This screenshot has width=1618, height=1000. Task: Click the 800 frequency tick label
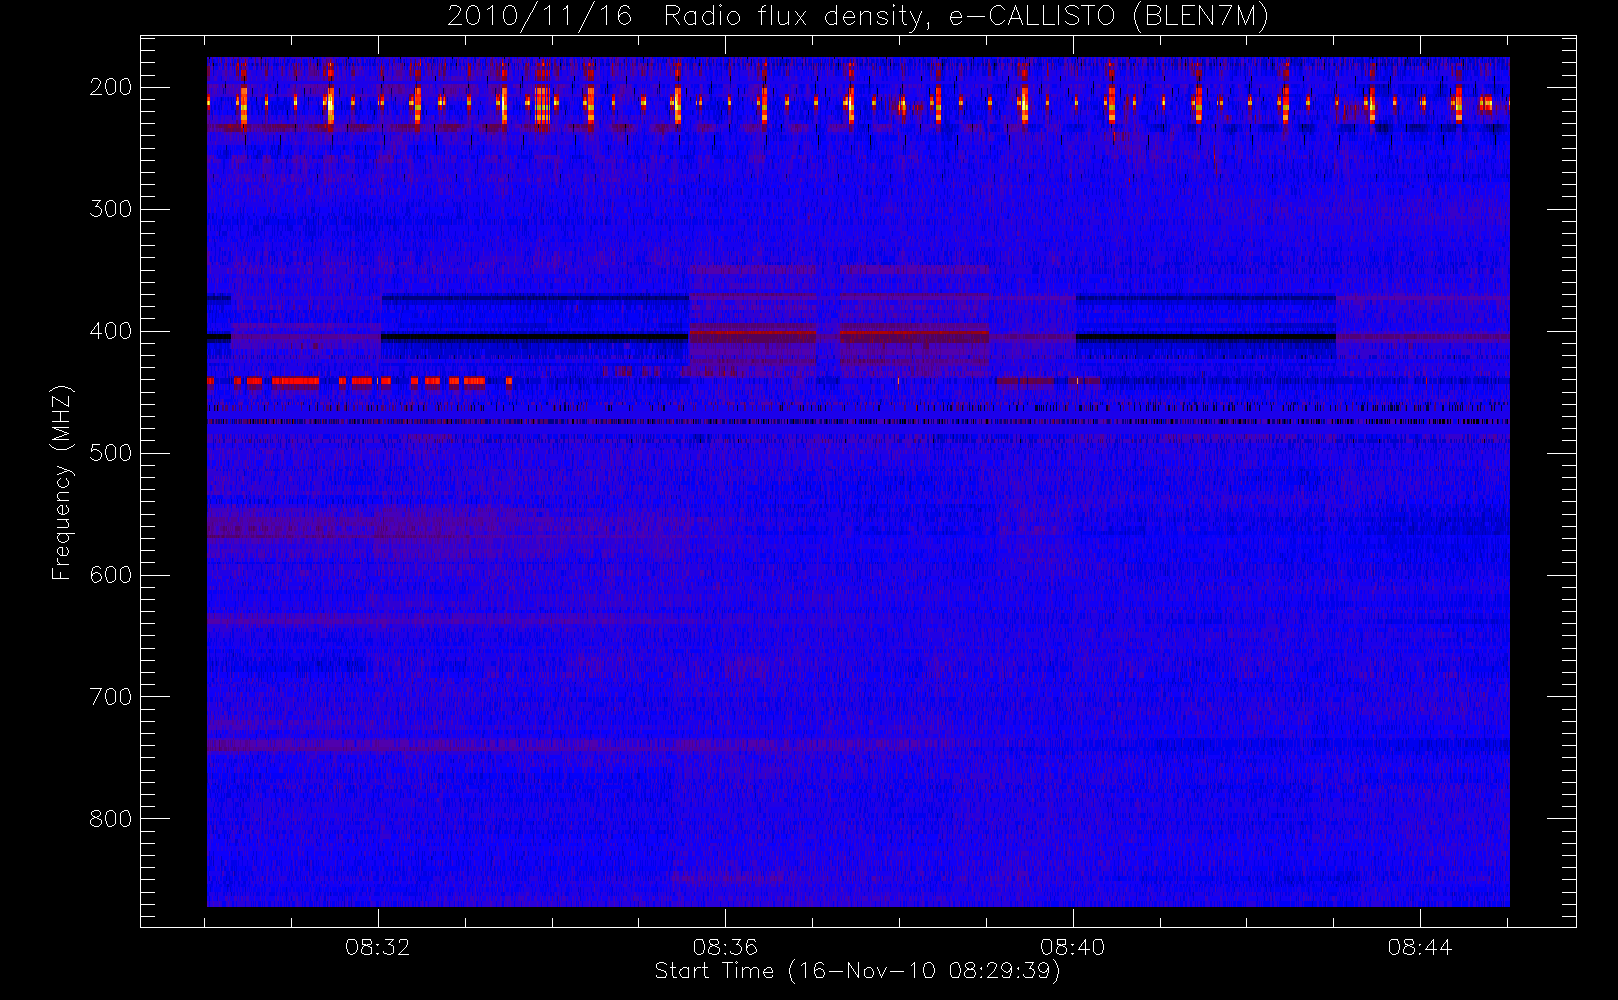(111, 819)
